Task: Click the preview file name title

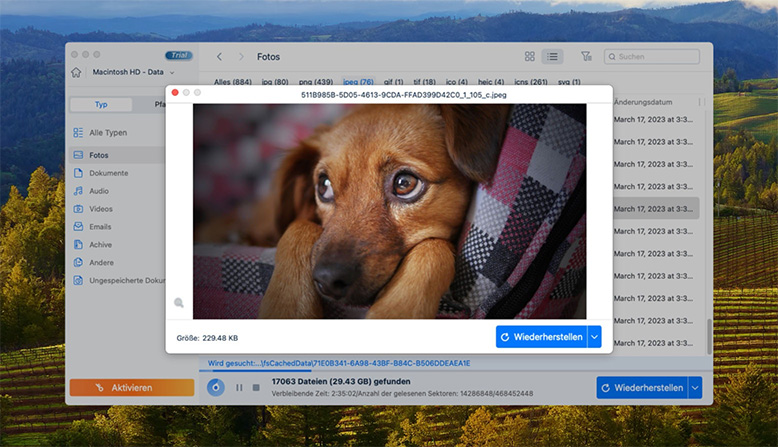Action: click(x=403, y=95)
